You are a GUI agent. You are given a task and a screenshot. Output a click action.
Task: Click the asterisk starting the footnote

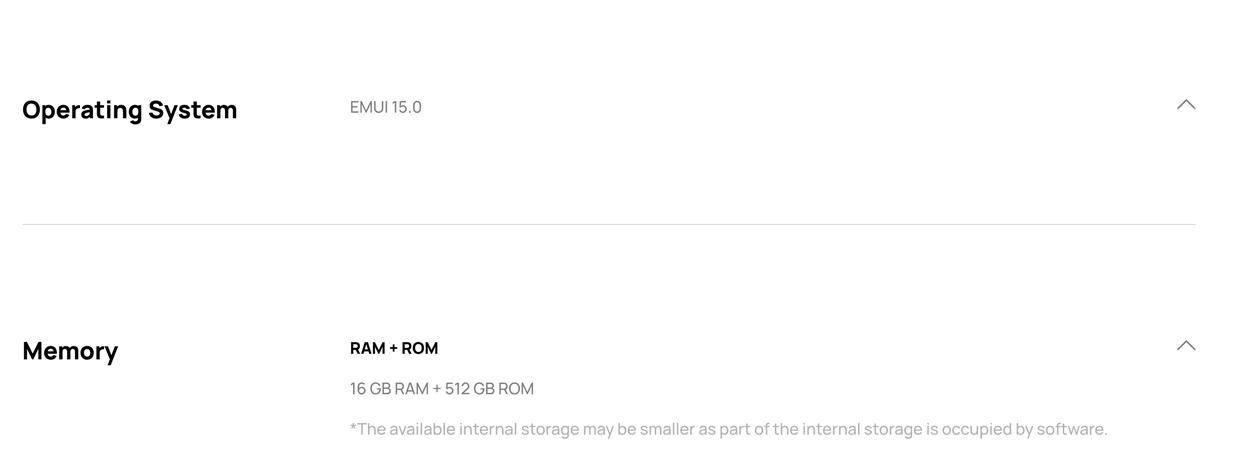(x=353, y=427)
